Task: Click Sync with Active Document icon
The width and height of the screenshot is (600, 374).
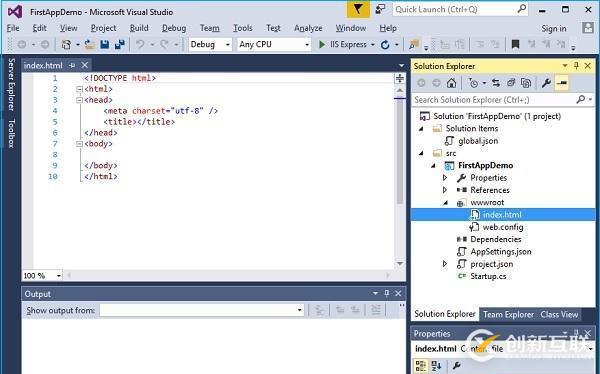Action: click(x=496, y=83)
